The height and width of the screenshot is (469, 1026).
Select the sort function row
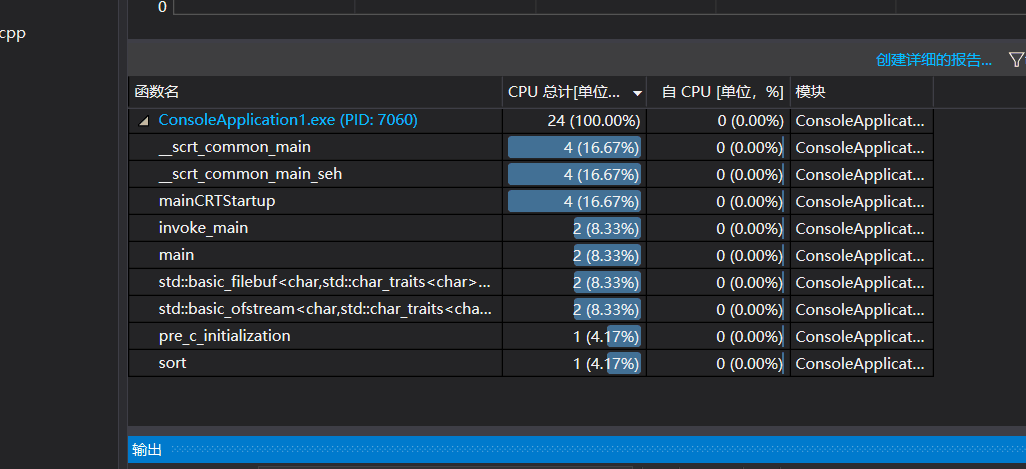[172, 363]
